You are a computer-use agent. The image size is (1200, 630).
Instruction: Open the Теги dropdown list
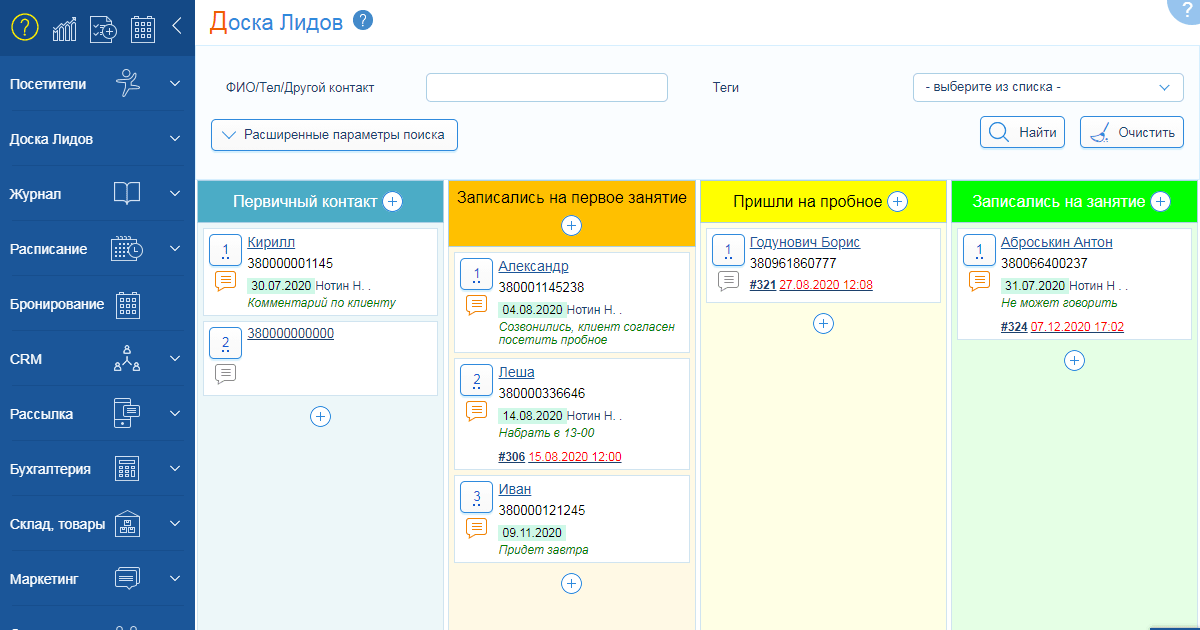(1047, 88)
